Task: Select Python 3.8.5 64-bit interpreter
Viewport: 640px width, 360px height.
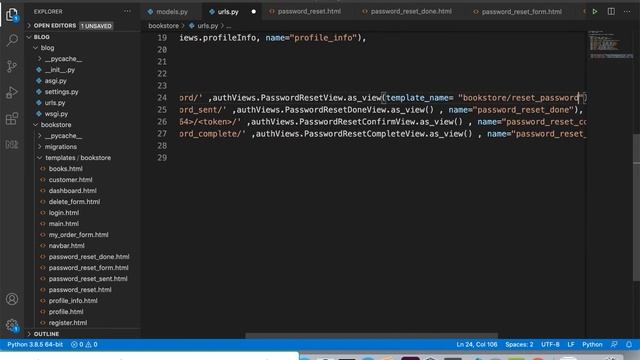Action: pos(35,344)
